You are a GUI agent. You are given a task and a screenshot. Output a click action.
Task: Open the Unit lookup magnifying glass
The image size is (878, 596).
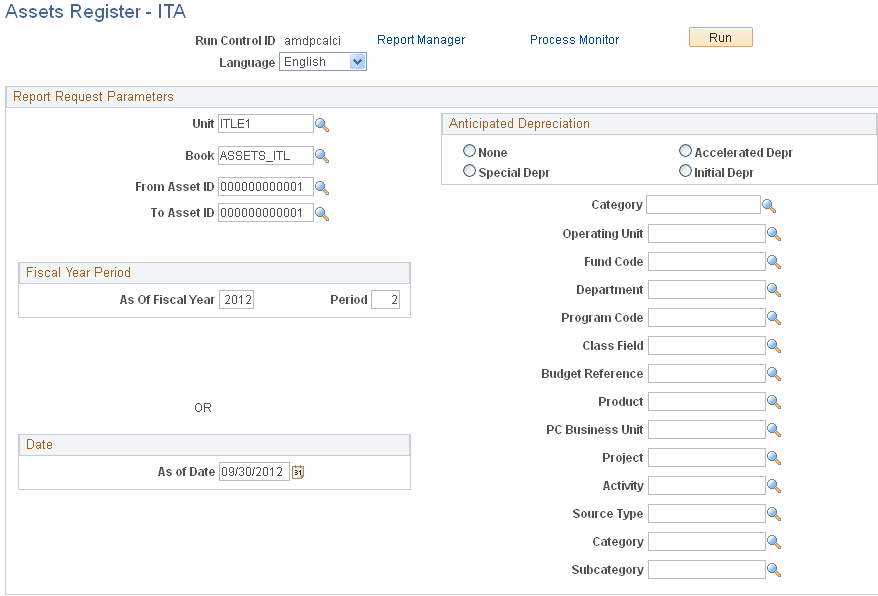[x=322, y=124]
